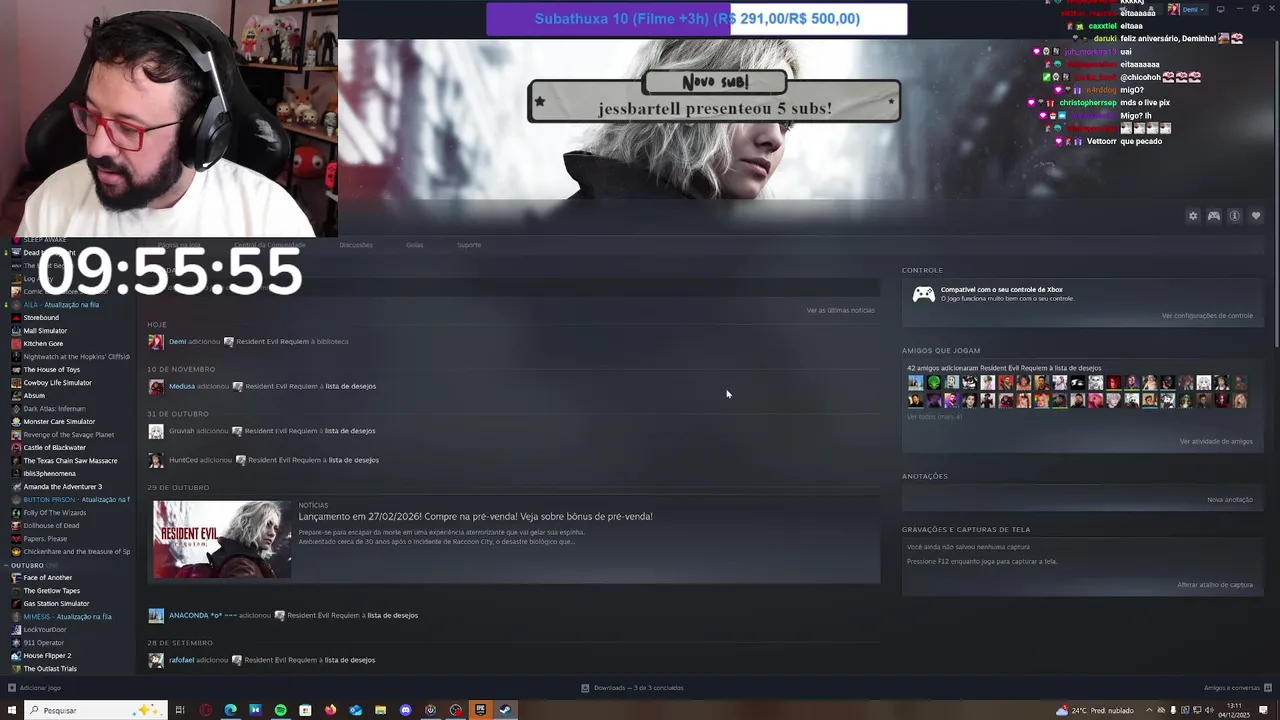Click the Pesquisar taskbar search box
Image resolution: width=1280 pixels, height=720 pixels.
[x=95, y=710]
